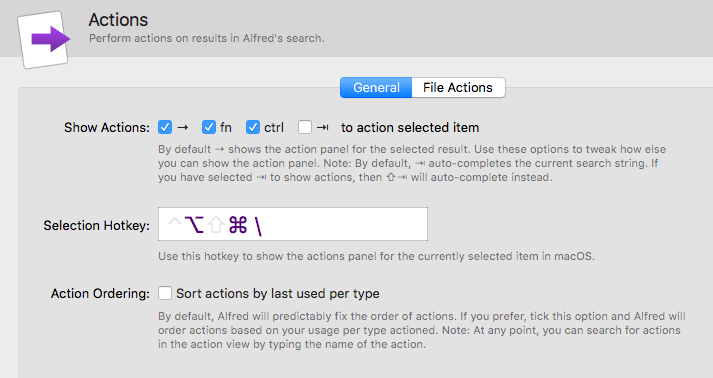Switch to the General tab

pyautogui.click(x=376, y=87)
